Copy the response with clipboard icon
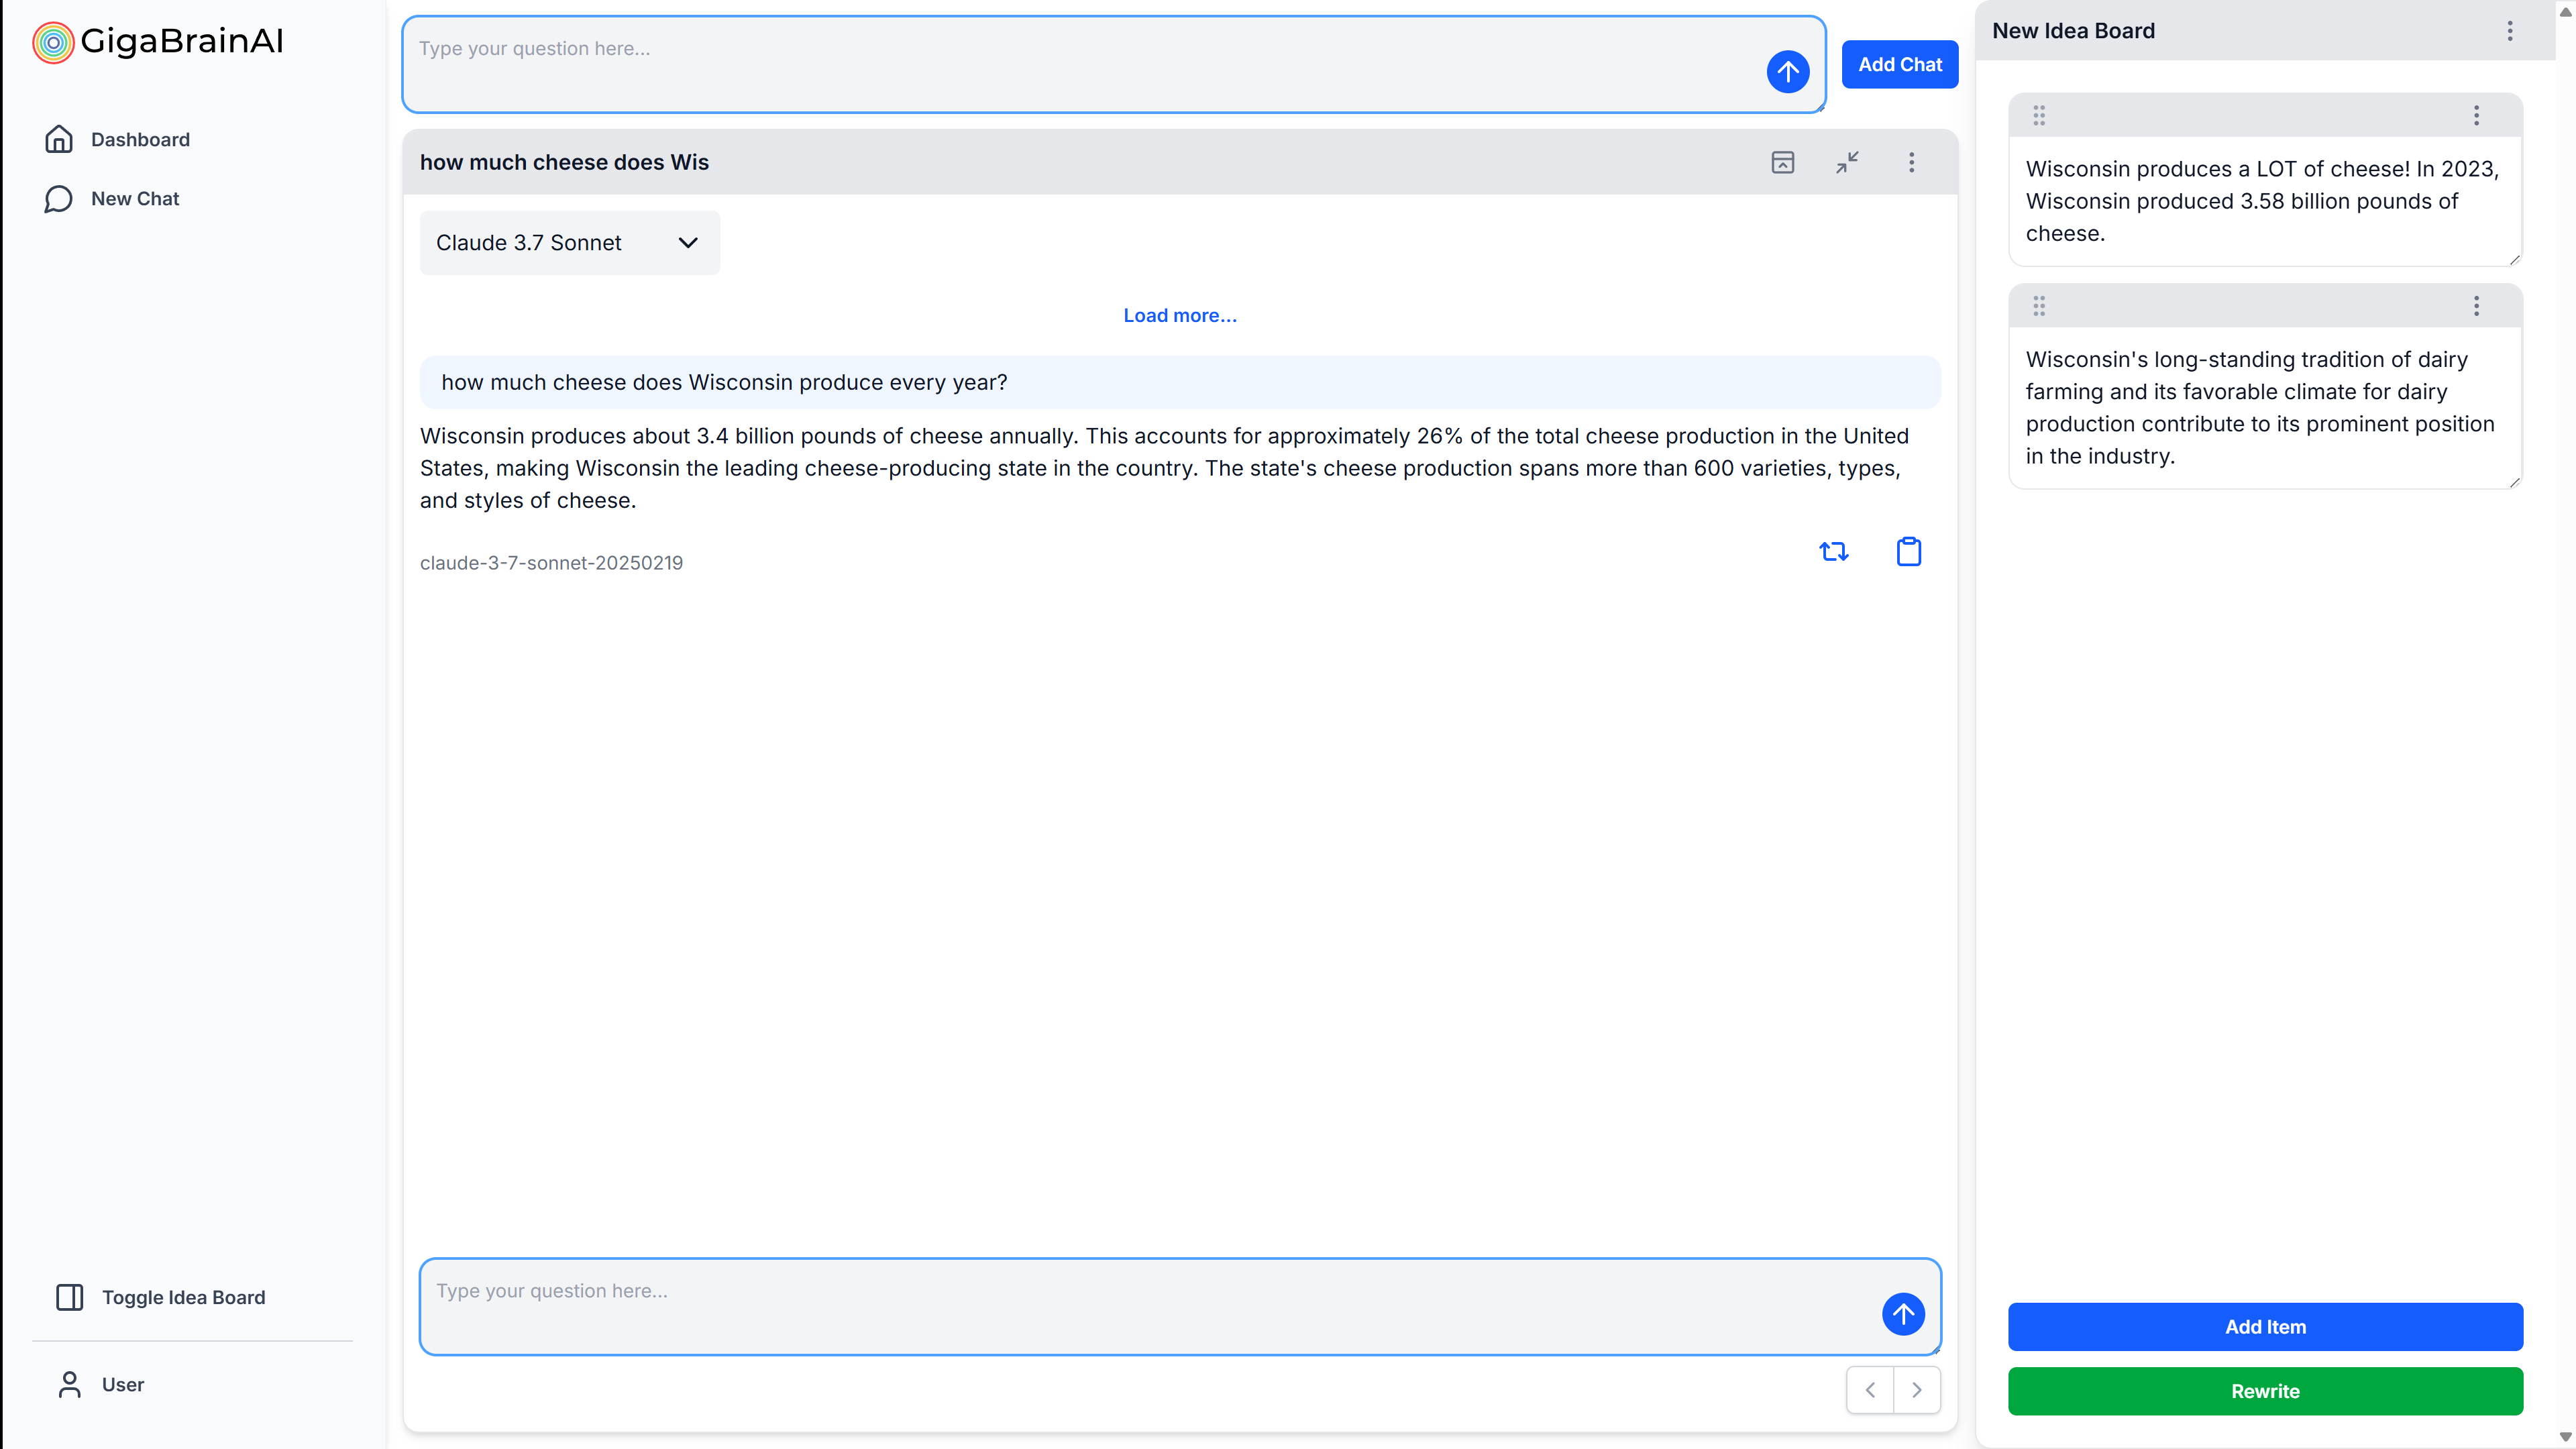 point(1908,551)
